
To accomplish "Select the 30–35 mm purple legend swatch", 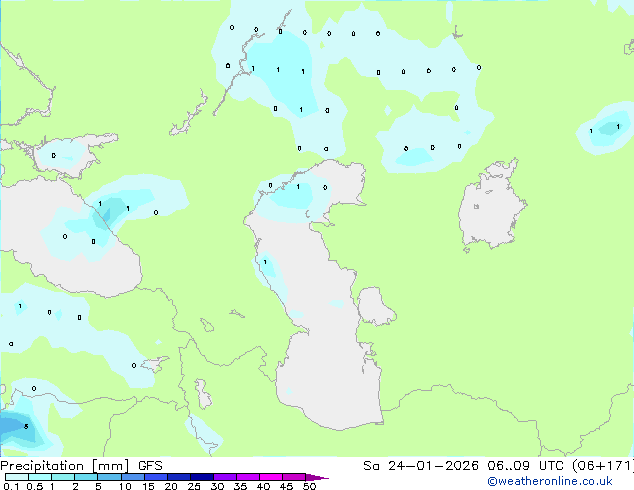I will point(224,477).
